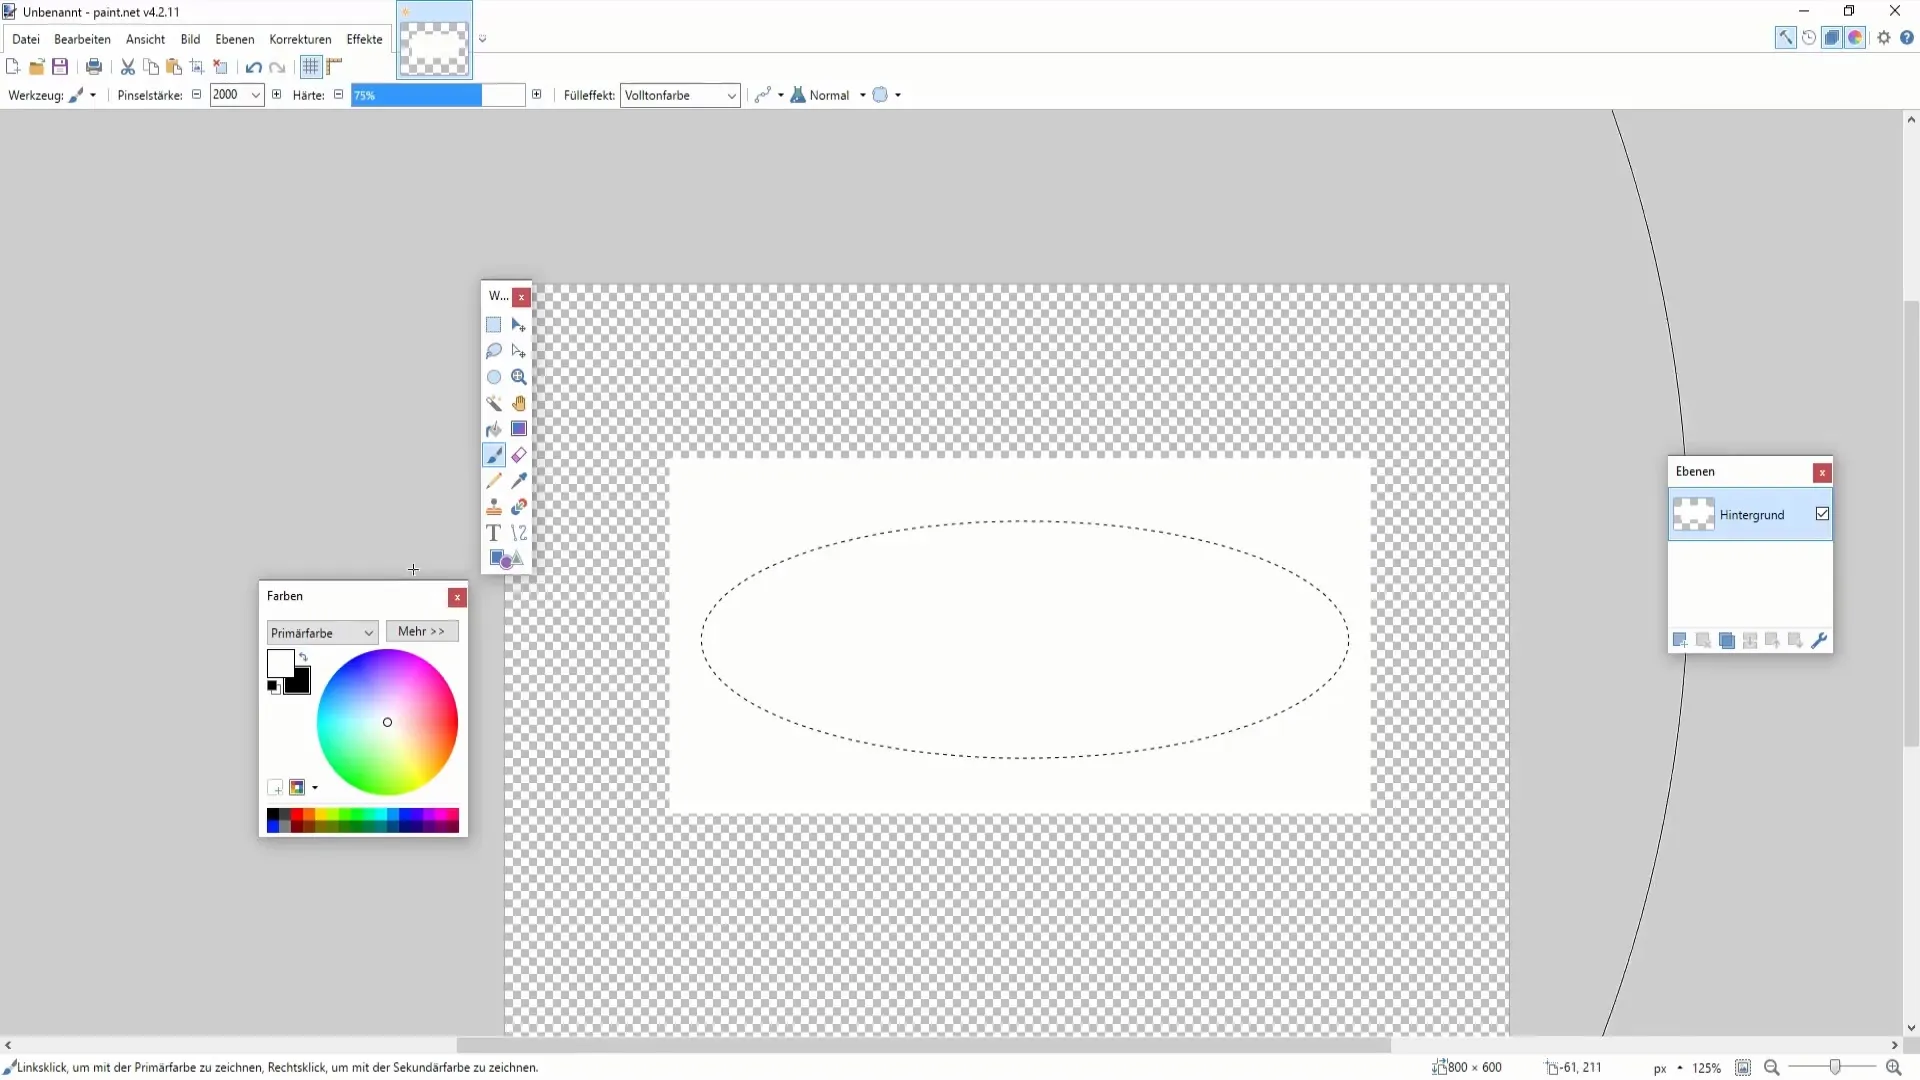Select the Text tool

click(x=494, y=533)
